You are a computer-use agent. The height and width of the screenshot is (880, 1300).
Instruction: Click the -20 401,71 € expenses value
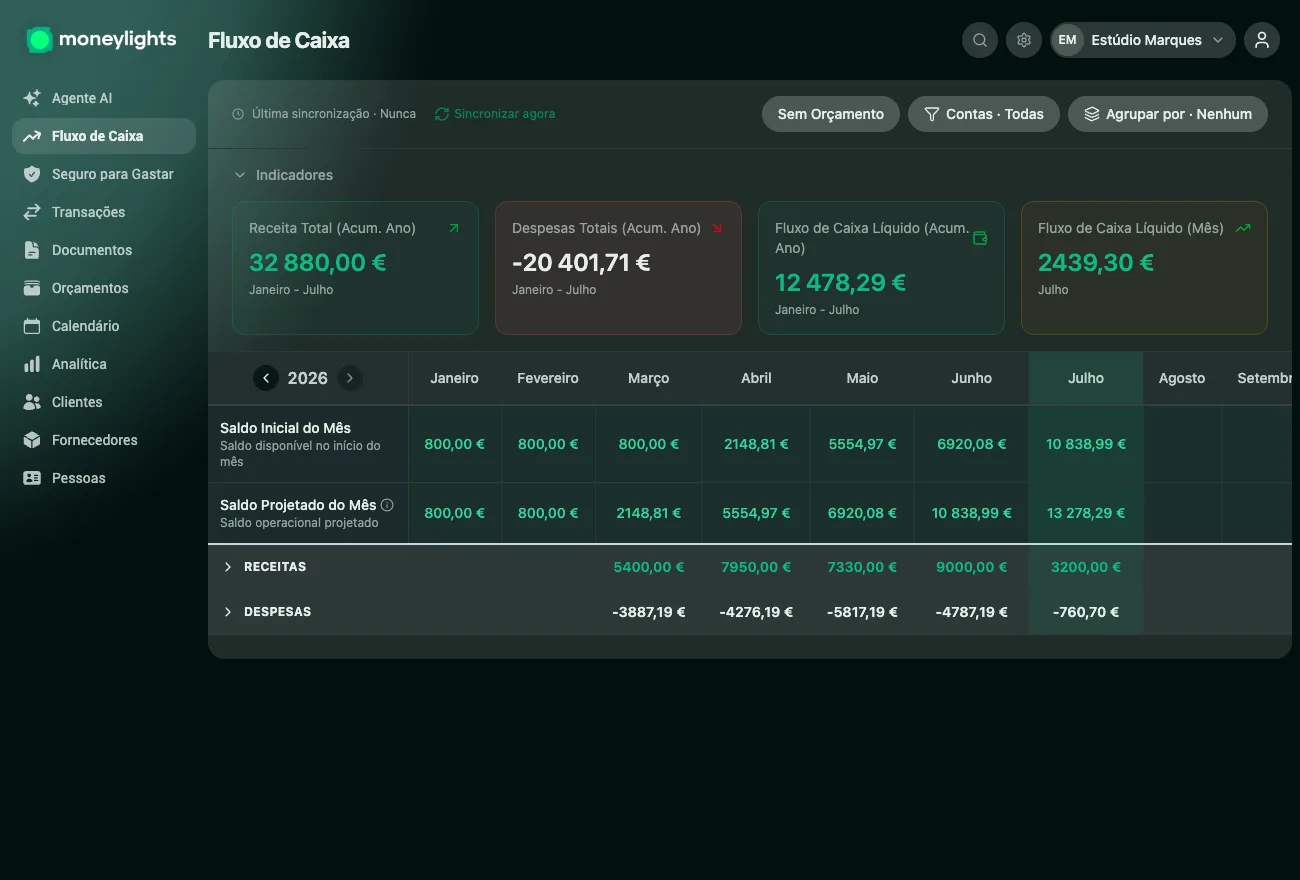click(581, 263)
